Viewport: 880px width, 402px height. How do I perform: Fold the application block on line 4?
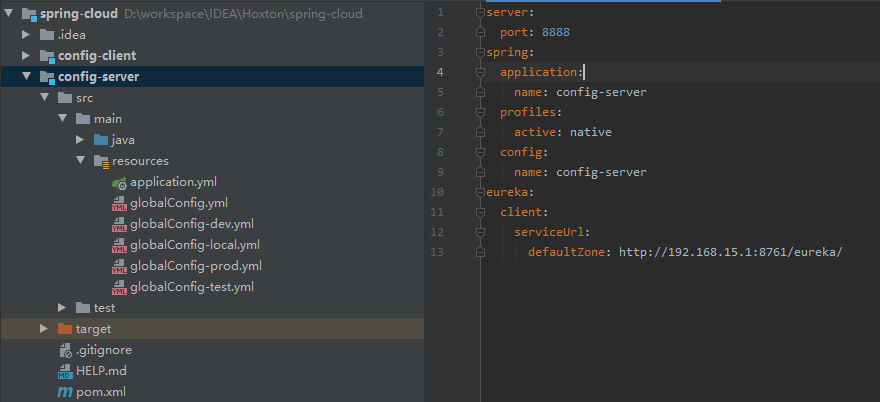pyautogui.click(x=480, y=72)
